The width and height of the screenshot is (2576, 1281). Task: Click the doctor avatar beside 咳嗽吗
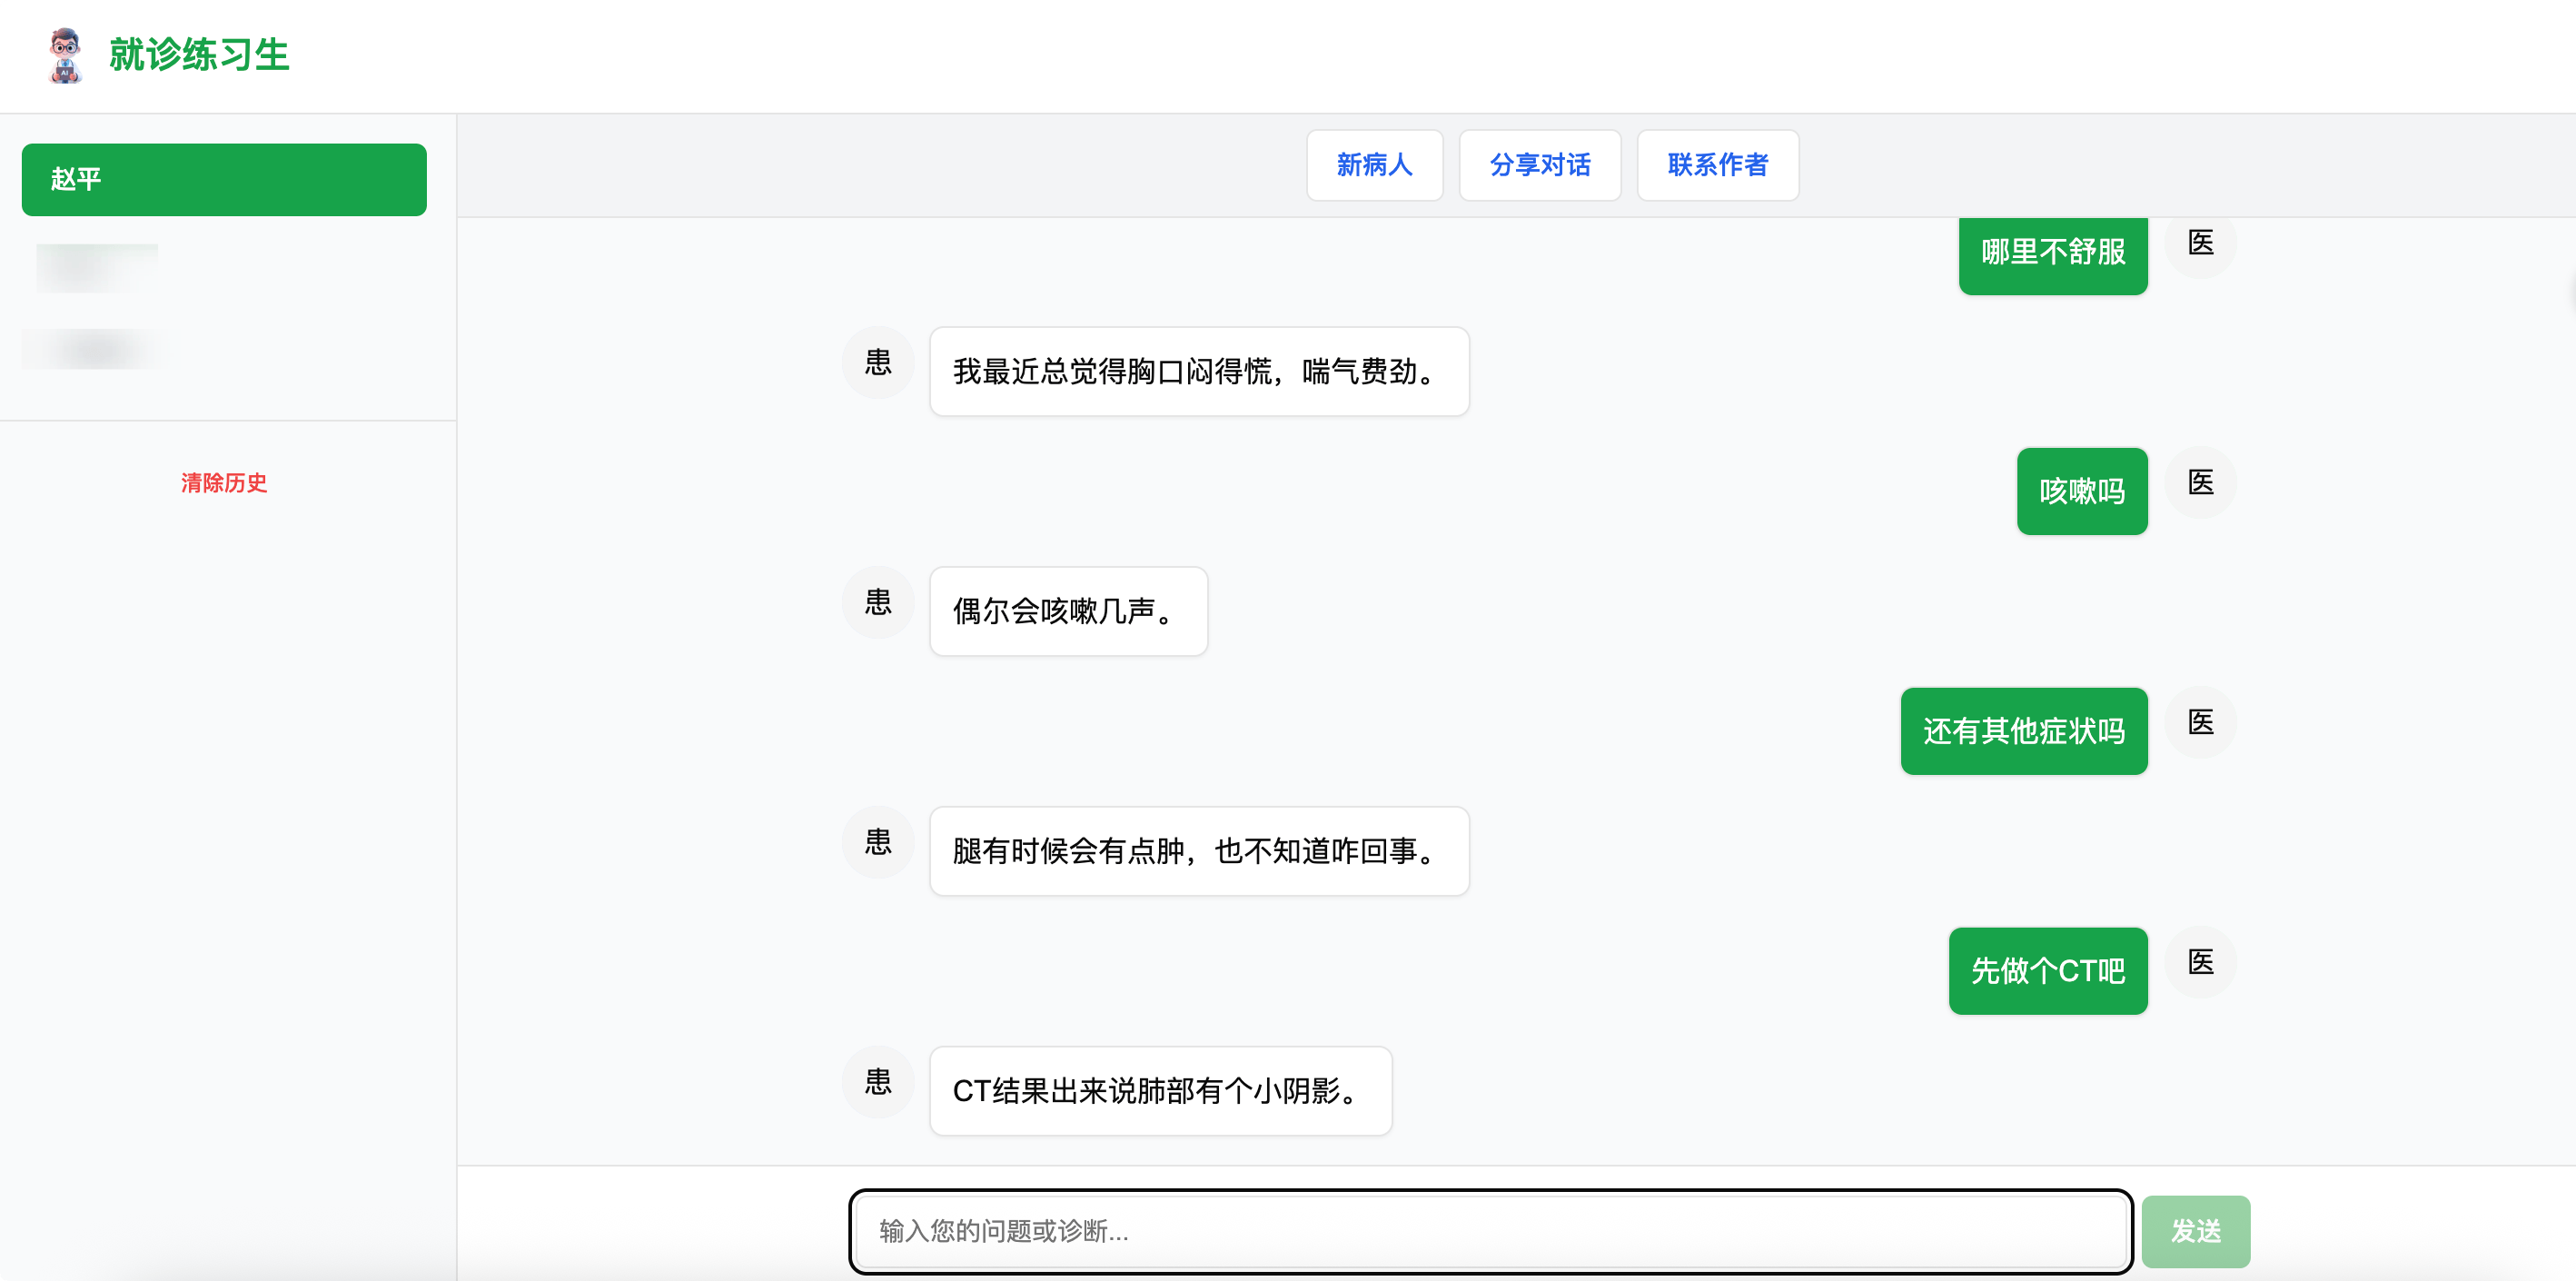point(2199,483)
